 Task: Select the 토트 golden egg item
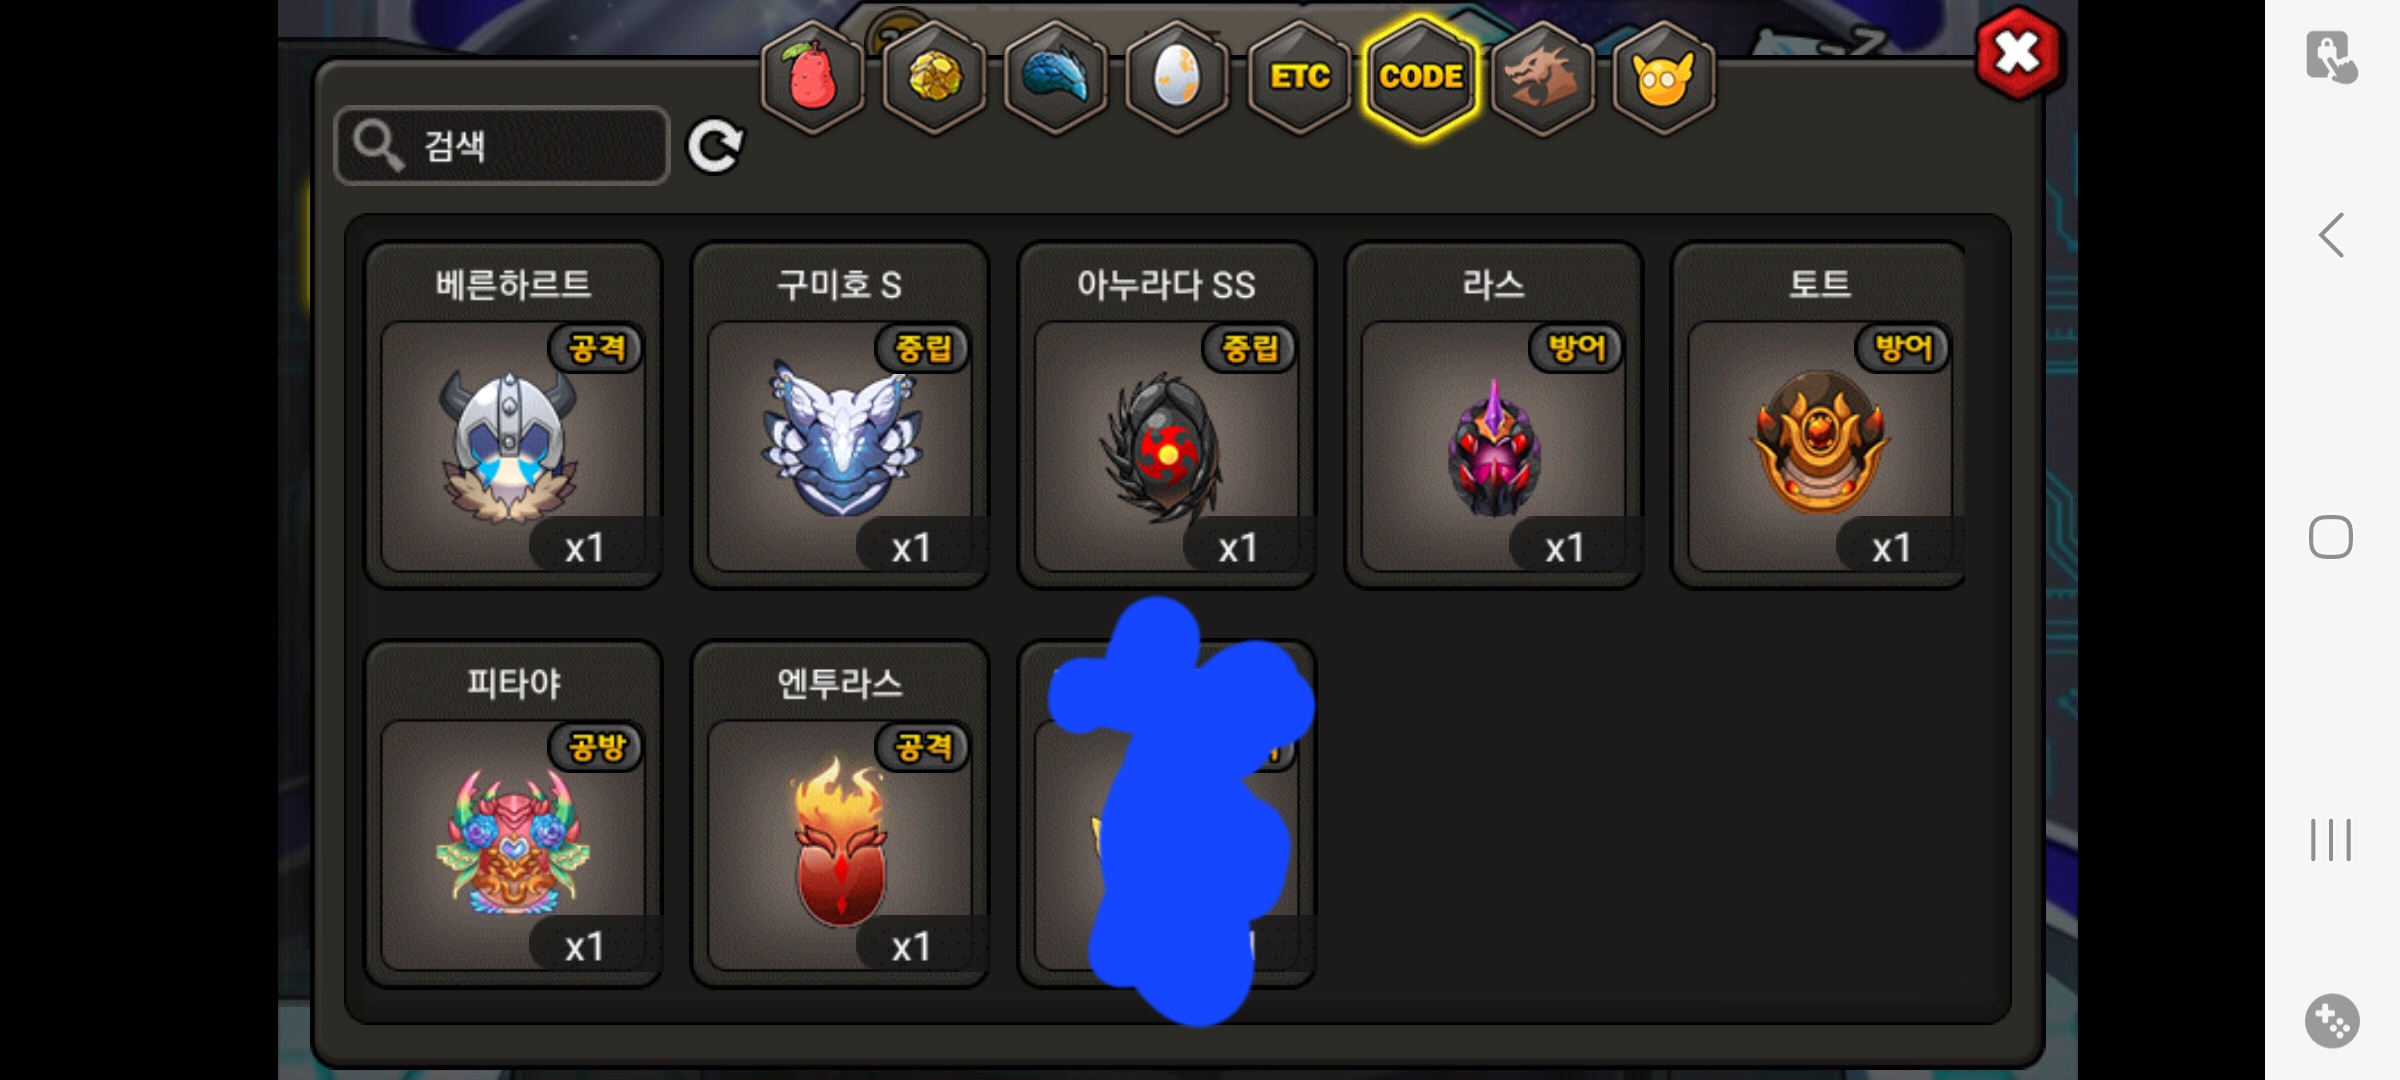coord(1819,415)
